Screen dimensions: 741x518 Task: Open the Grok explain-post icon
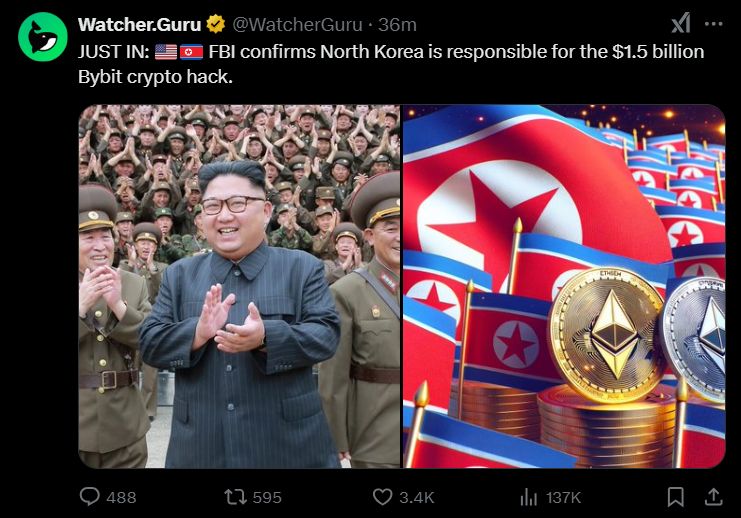tap(681, 23)
